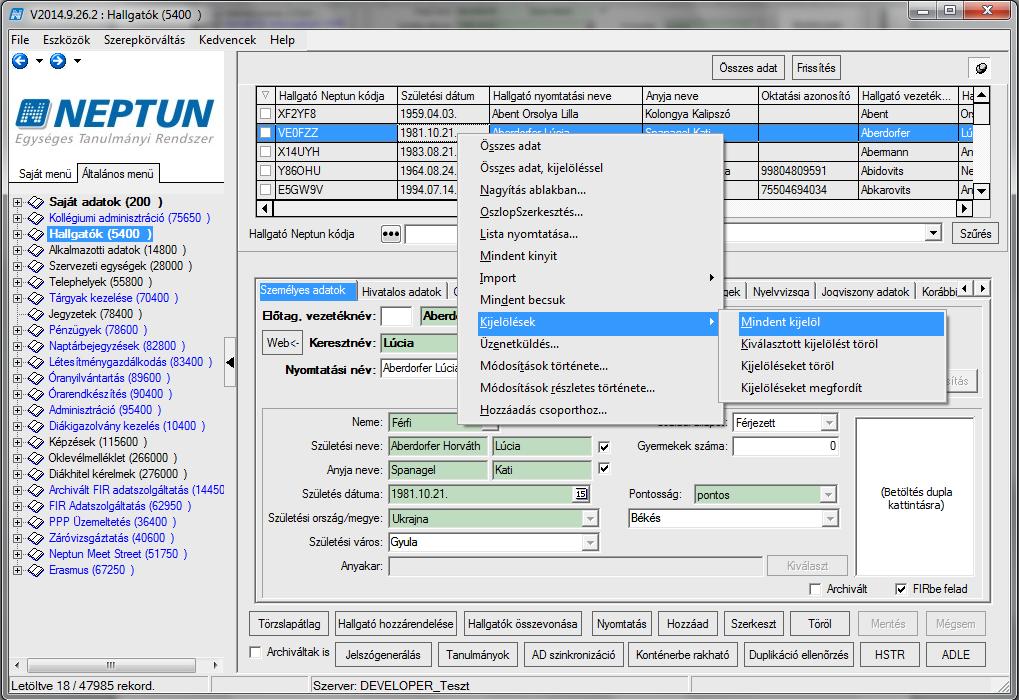Click the photo placeholder Betöltés dupla kattintásra
1019x700 pixels.
pos(915,498)
